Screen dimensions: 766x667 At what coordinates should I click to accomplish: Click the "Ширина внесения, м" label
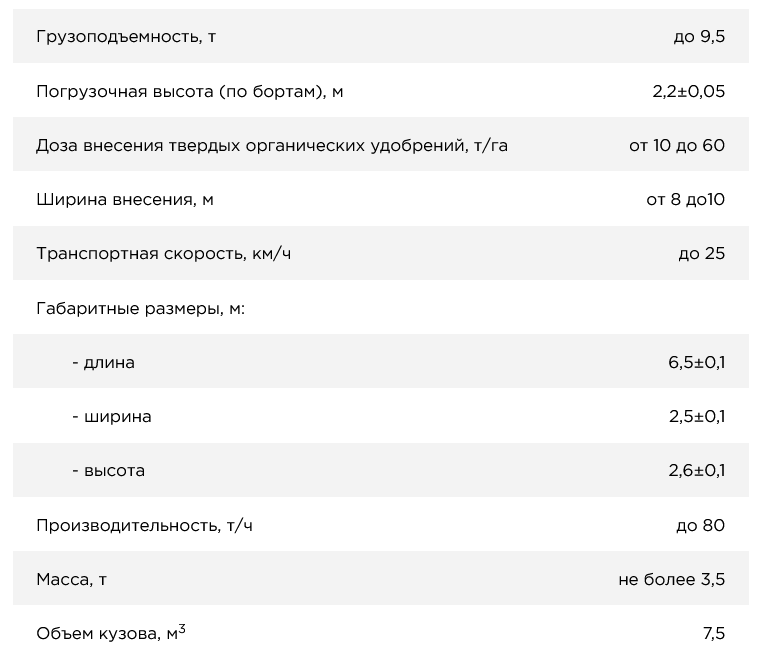click(125, 200)
